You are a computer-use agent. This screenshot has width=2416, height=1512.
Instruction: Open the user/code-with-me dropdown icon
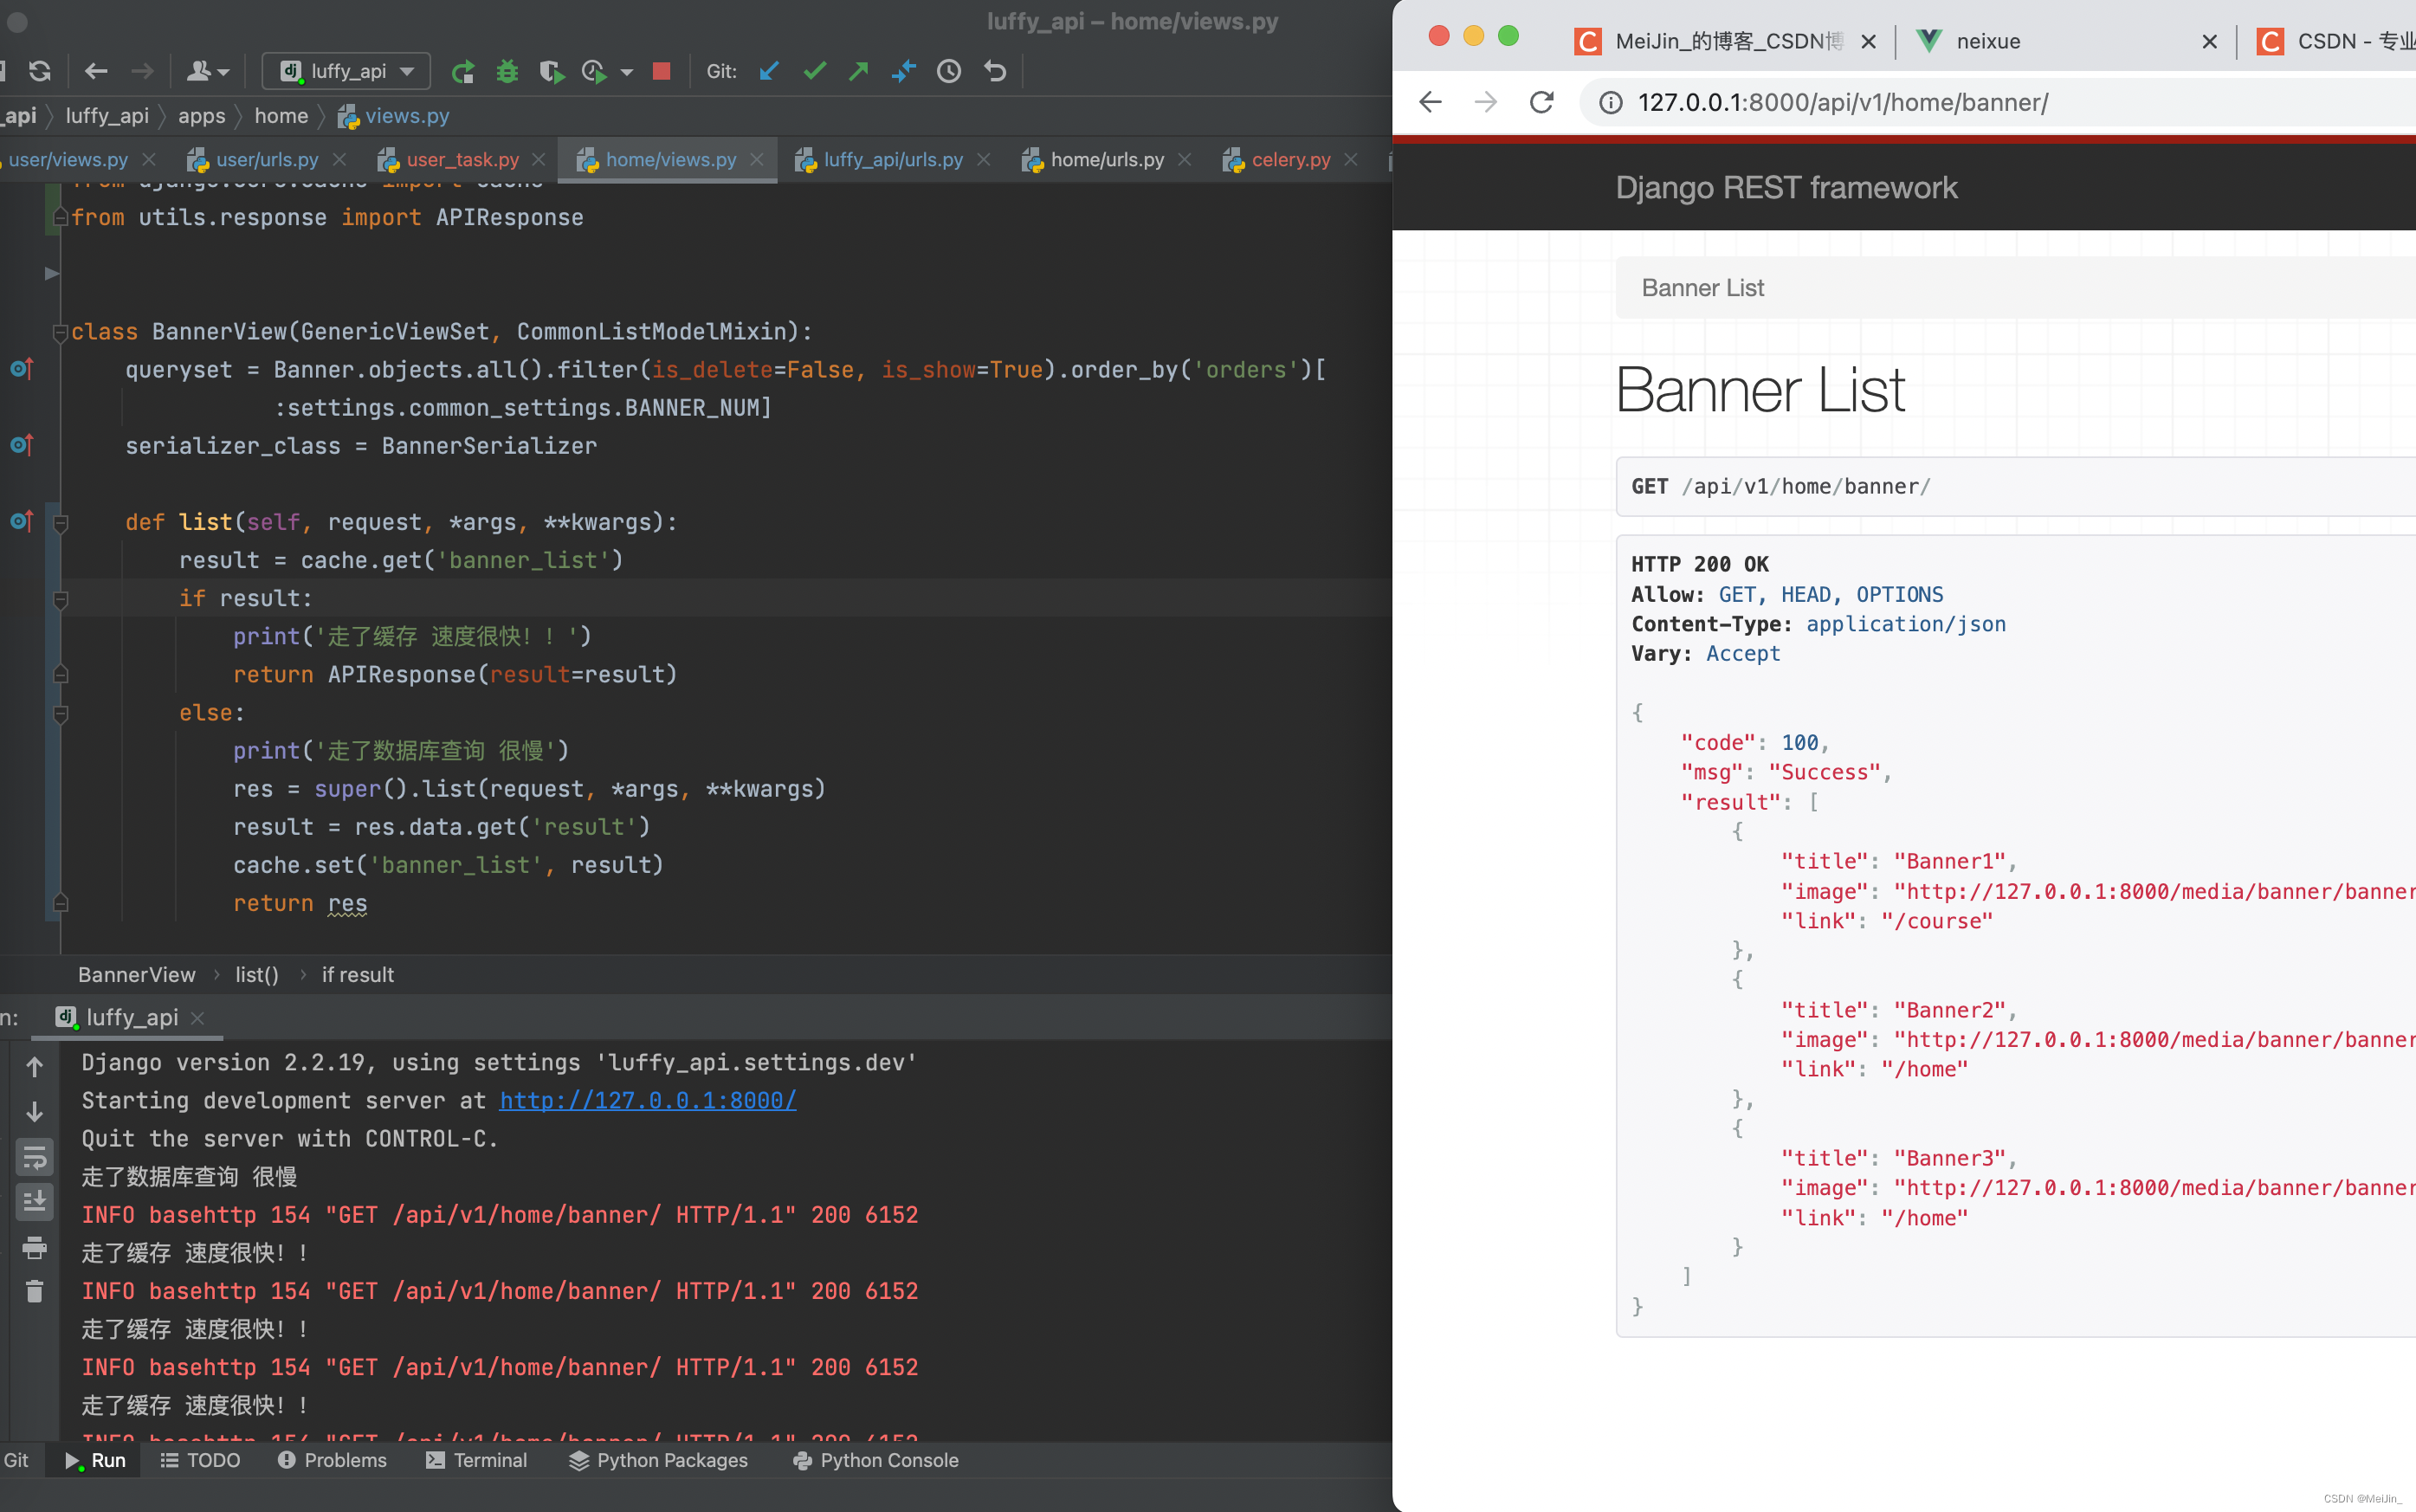click(x=208, y=71)
